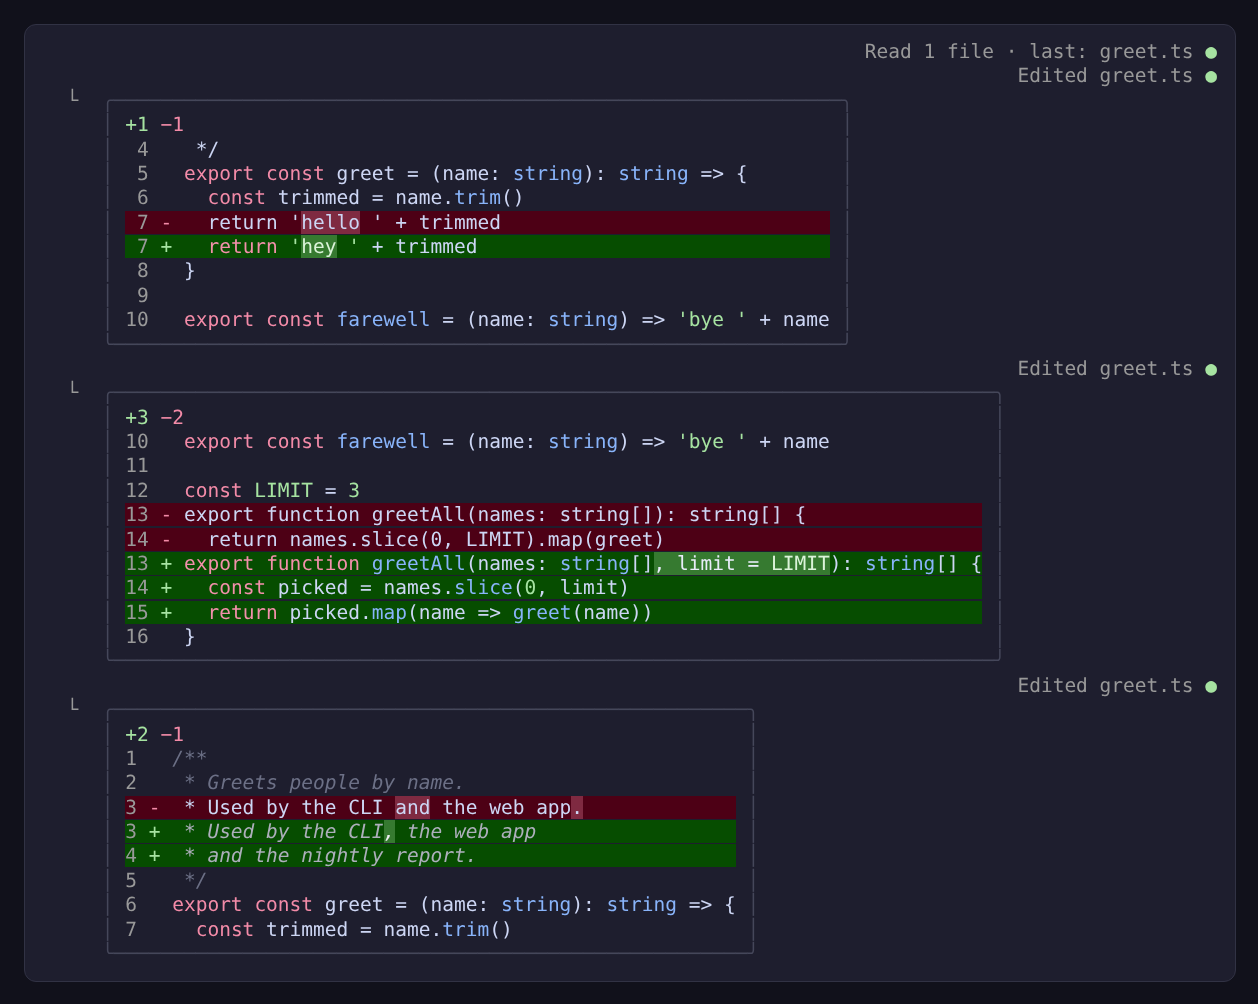Viewport: 1258px width, 1004px height.
Task: Click line 8 closing brace "}"
Action: click(x=190, y=271)
